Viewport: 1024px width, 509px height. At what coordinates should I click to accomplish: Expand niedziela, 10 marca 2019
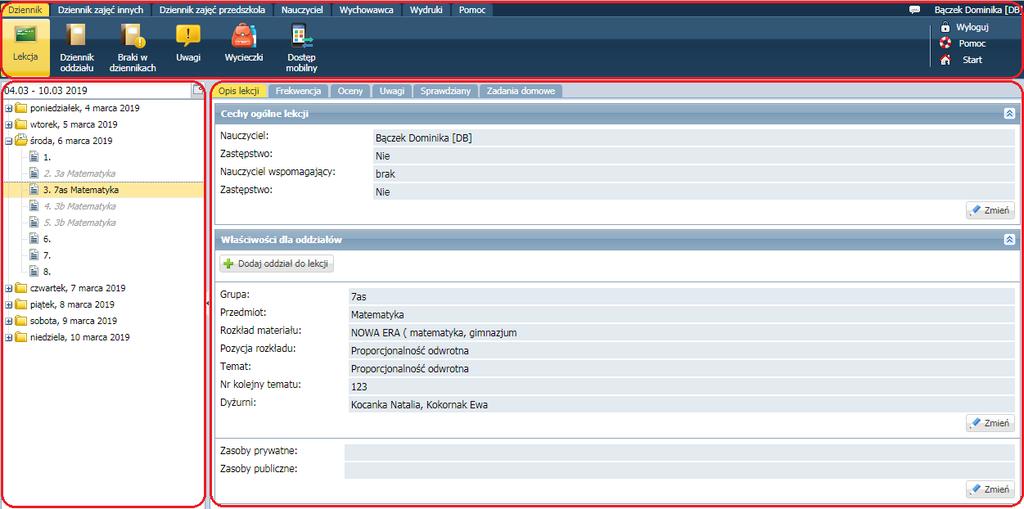coord(8,338)
